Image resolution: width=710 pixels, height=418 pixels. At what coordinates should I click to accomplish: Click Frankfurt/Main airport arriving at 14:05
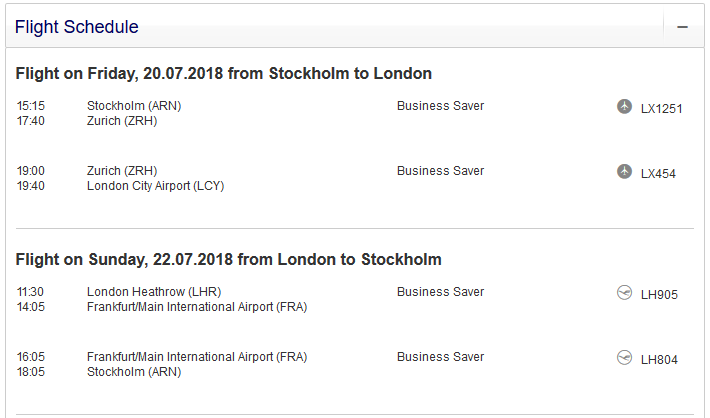coord(197,307)
